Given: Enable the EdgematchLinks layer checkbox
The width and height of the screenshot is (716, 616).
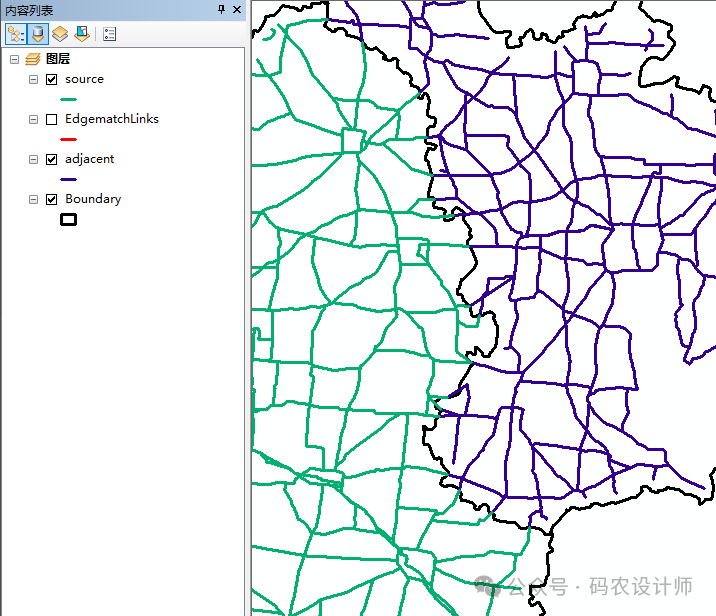Looking at the screenshot, I should [52, 120].
